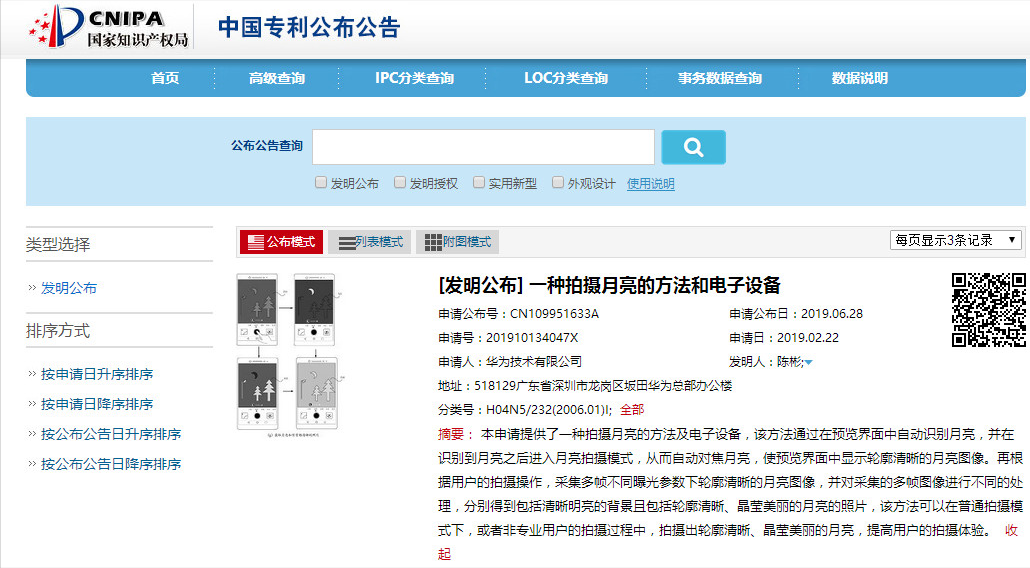Switch to 附图模式 view
The width and height of the screenshot is (1030, 568).
click(x=457, y=242)
